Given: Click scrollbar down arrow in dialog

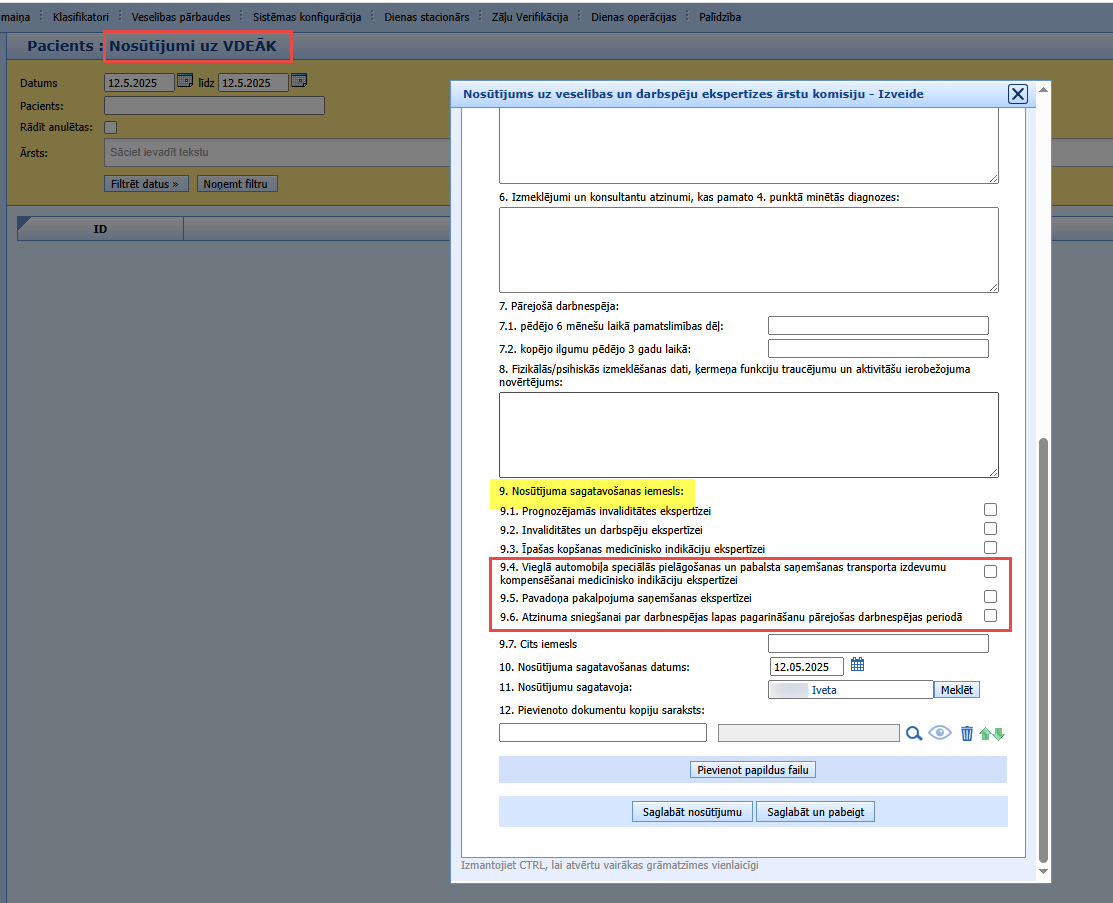Looking at the screenshot, I should click(x=1043, y=871).
